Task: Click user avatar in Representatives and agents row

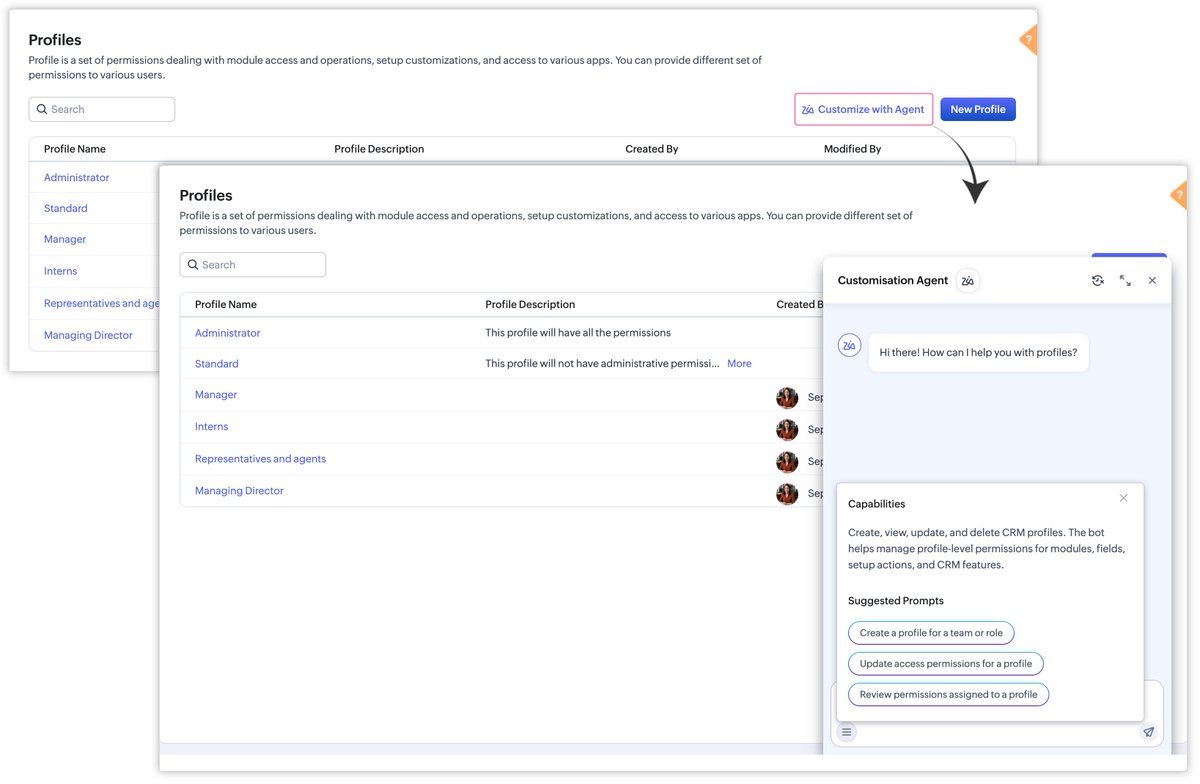Action: point(787,462)
